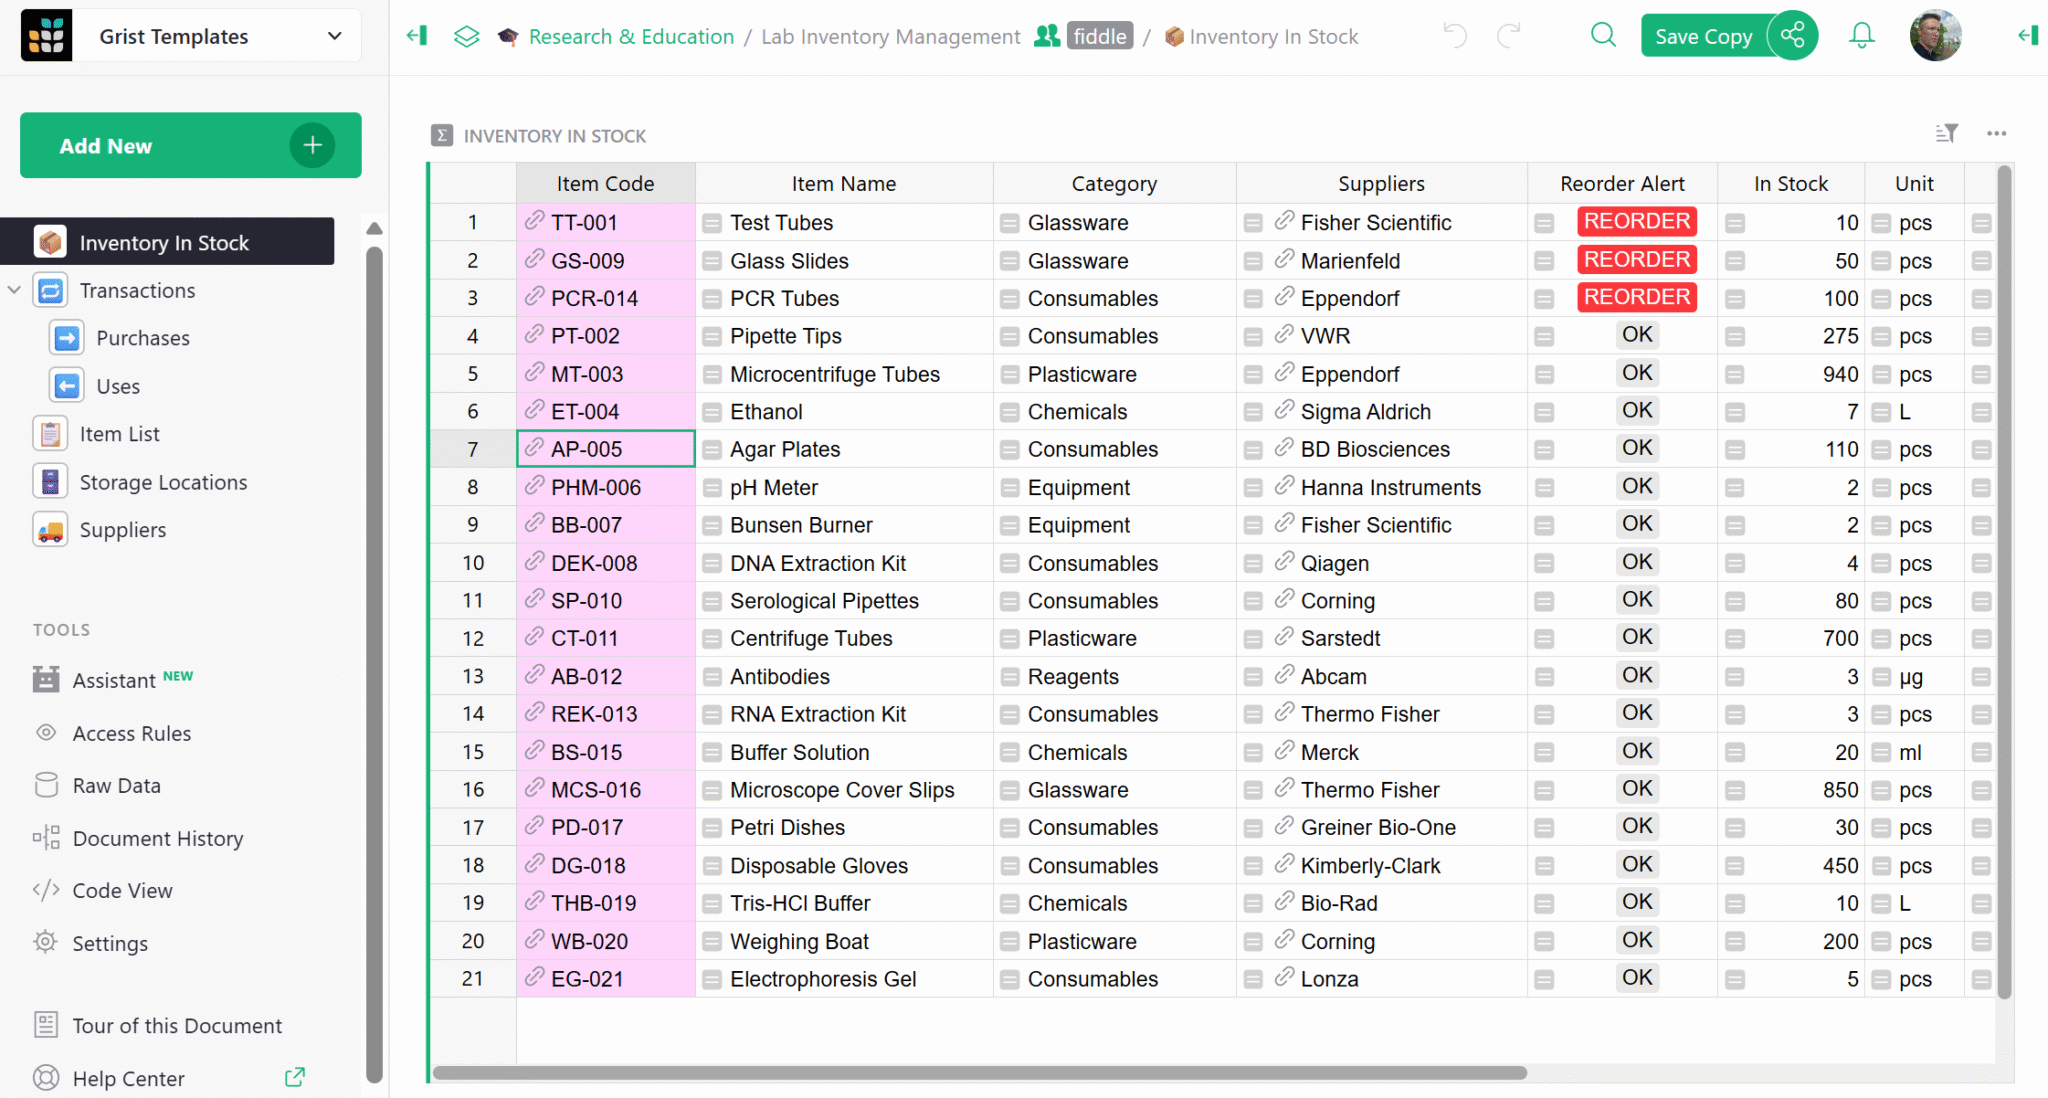Expand the right creator panel
Screen dimensions: 2048x1098
tap(2029, 34)
